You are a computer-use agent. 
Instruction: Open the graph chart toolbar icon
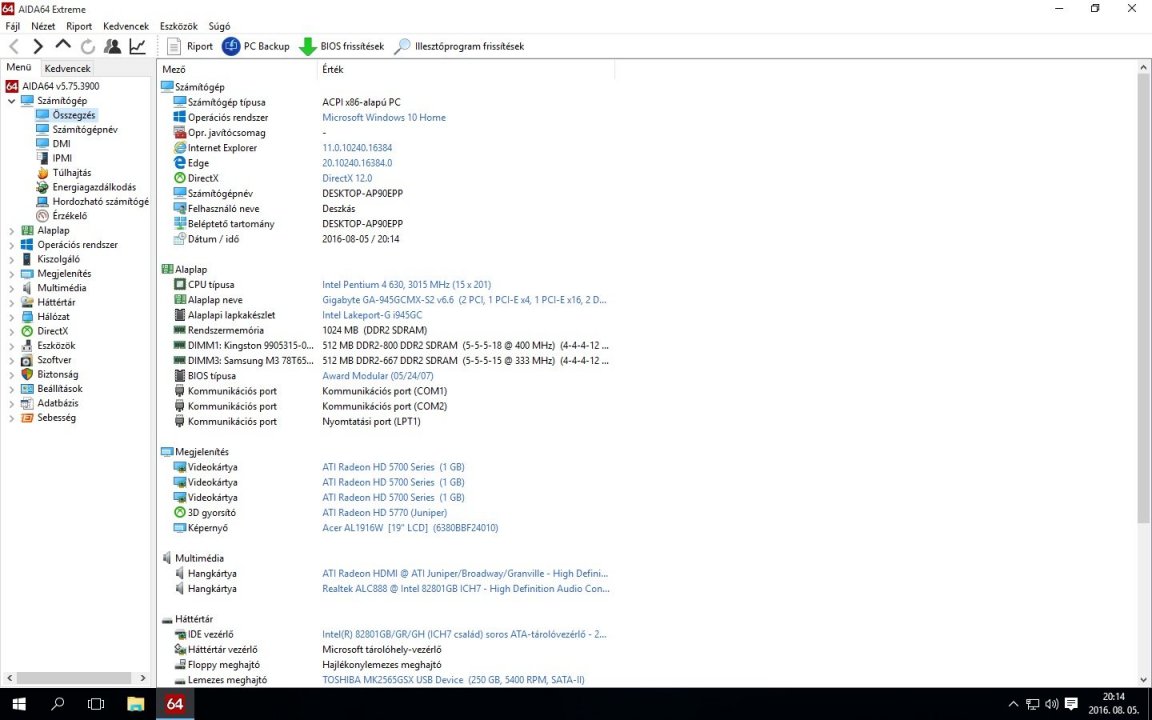click(137, 46)
